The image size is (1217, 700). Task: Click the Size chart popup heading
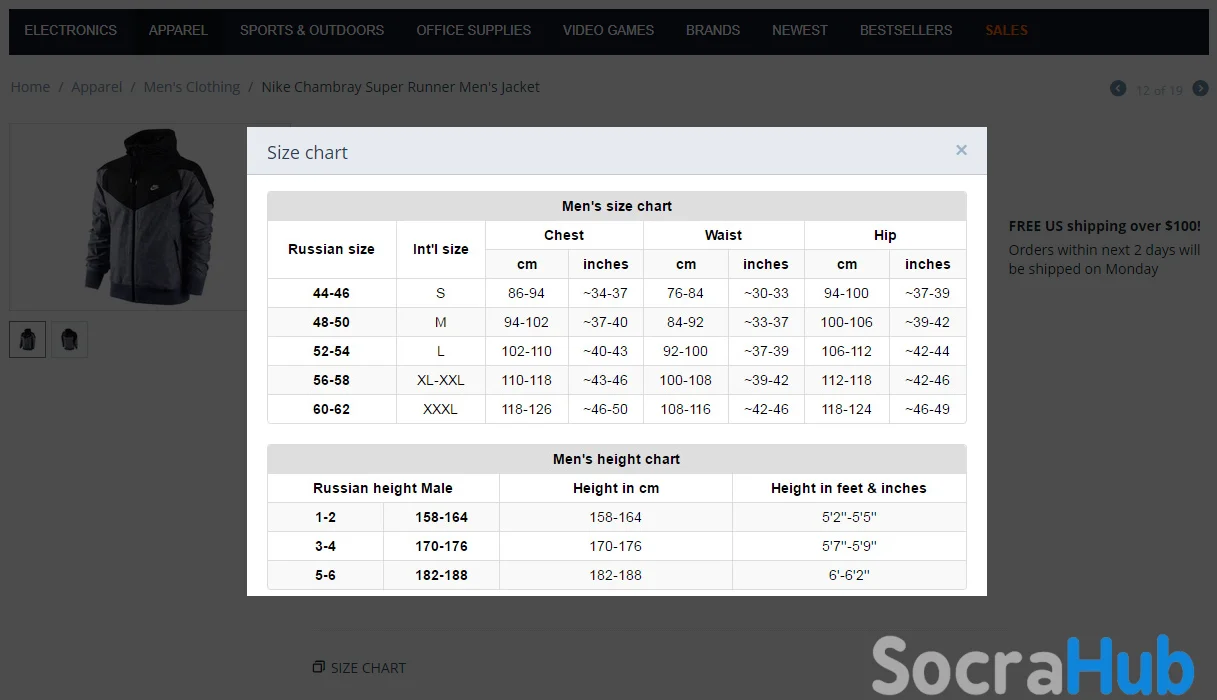[x=307, y=152]
